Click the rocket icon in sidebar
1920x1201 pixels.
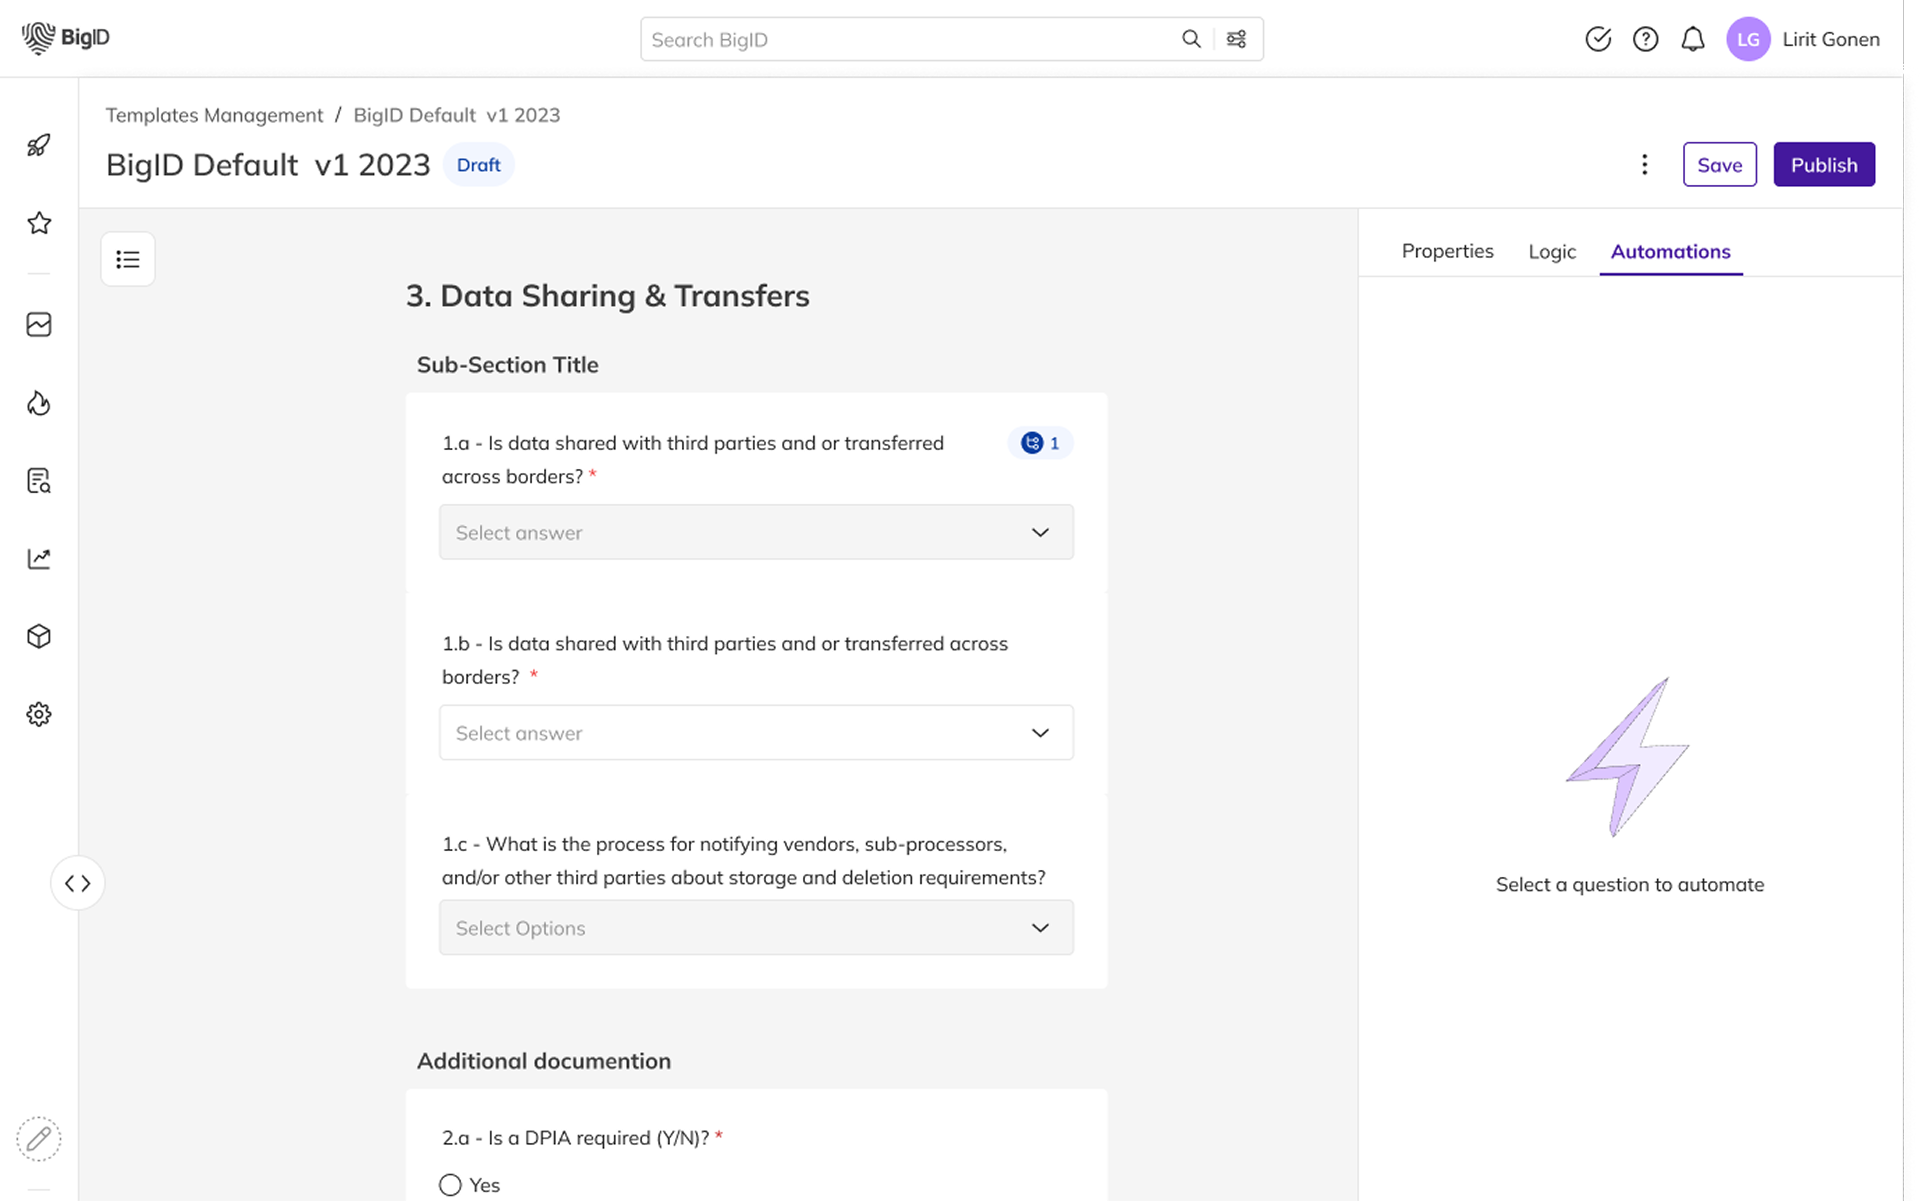click(39, 146)
